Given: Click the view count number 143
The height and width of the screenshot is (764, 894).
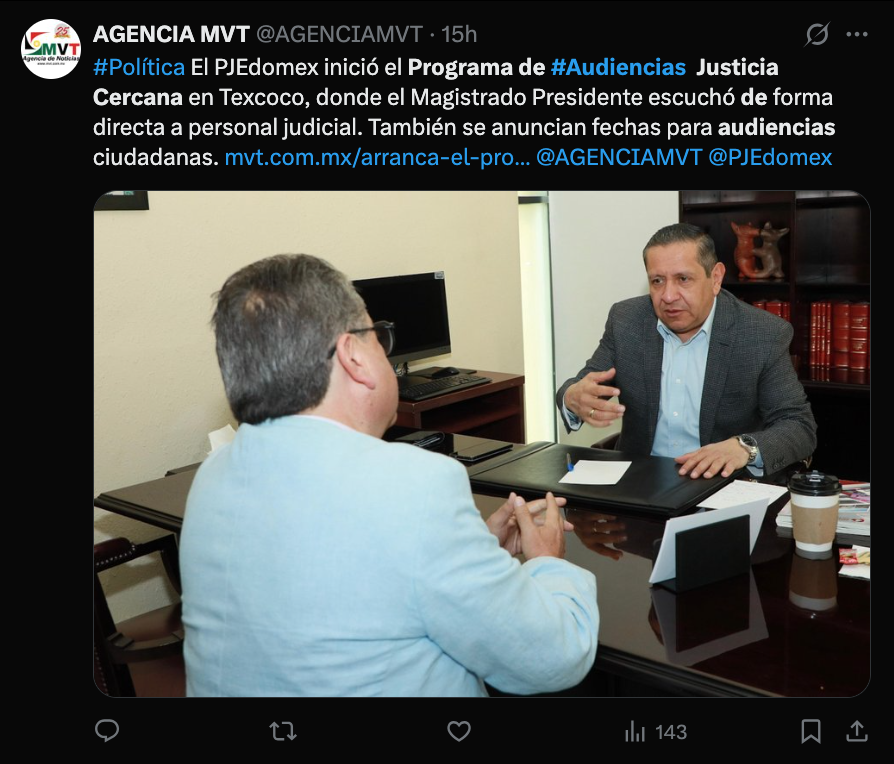Looking at the screenshot, I should coord(671,732).
